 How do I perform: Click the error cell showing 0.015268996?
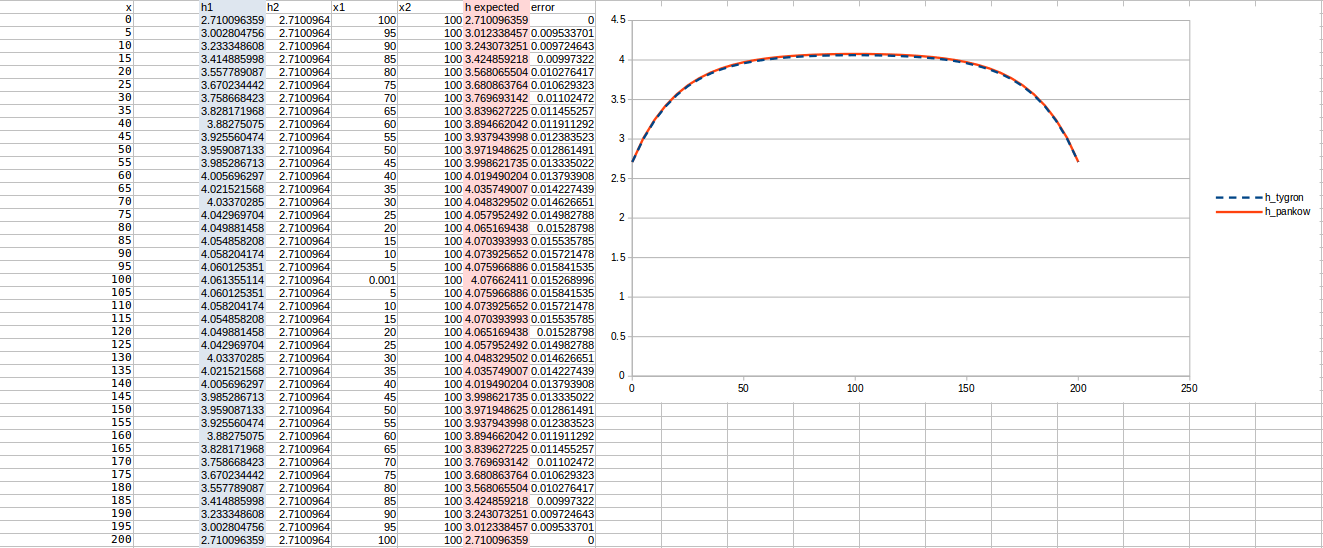pos(562,280)
